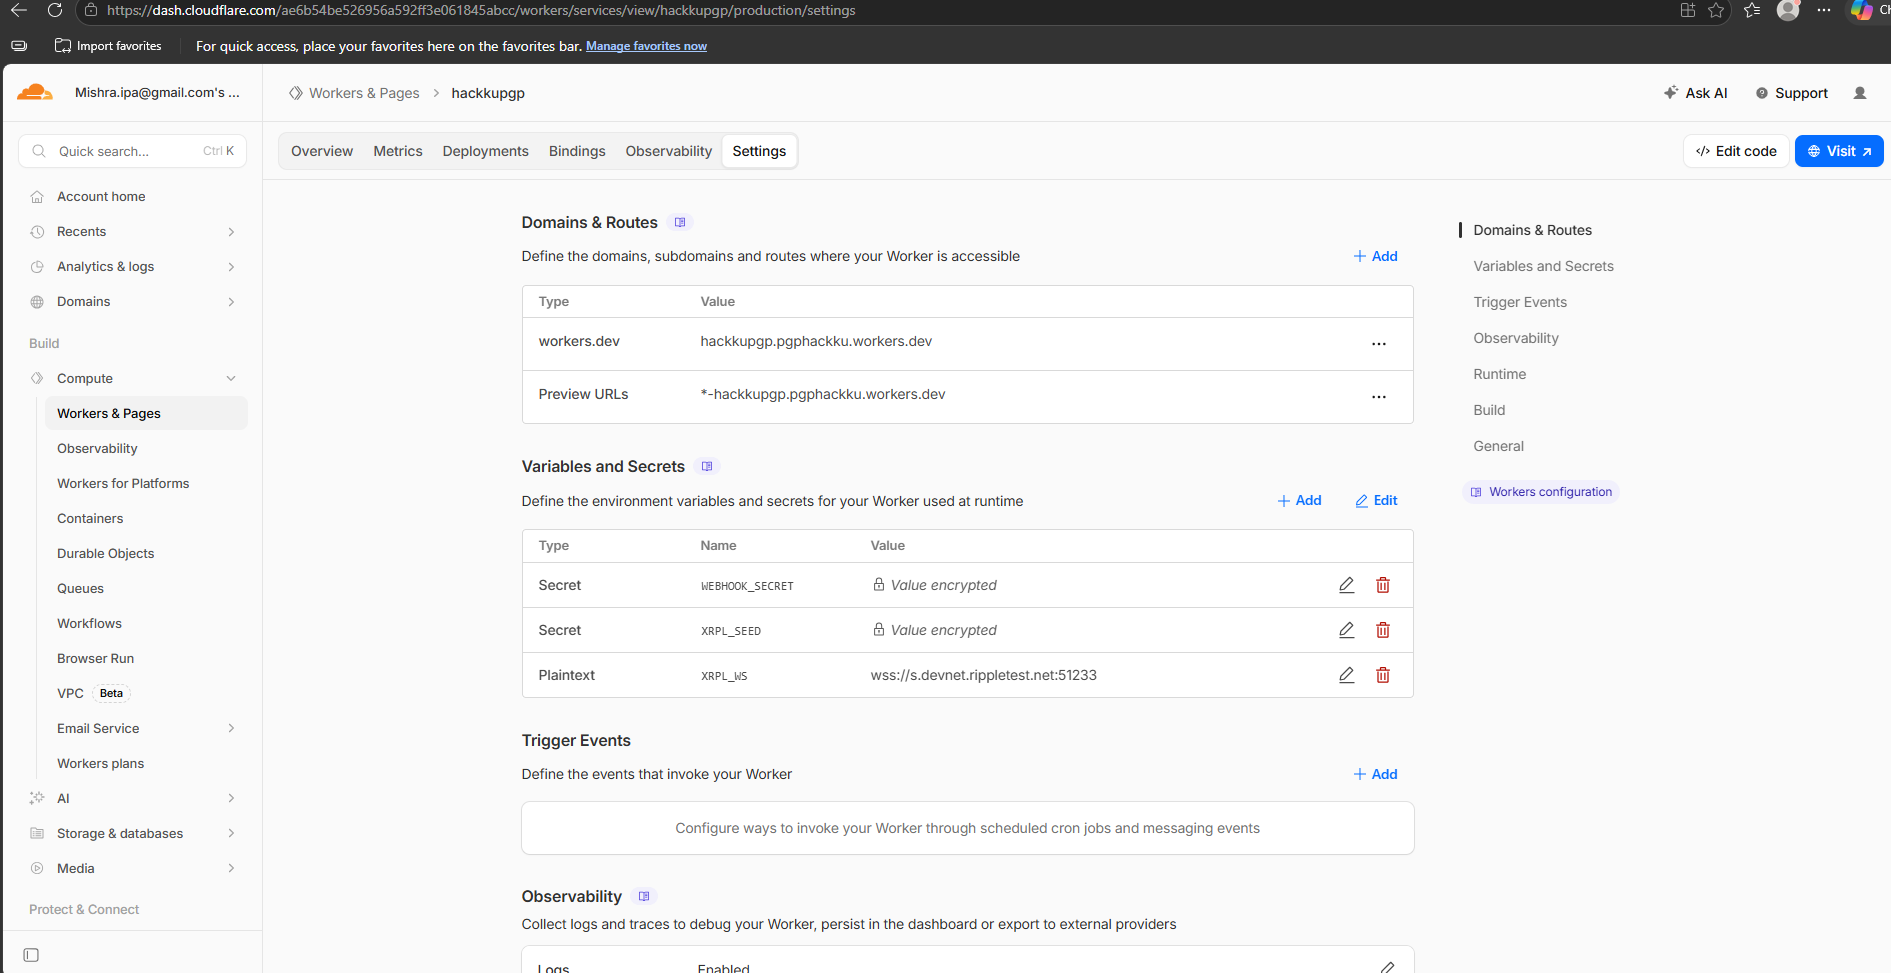
Task: Go back with the browser back arrow
Action: point(19,10)
